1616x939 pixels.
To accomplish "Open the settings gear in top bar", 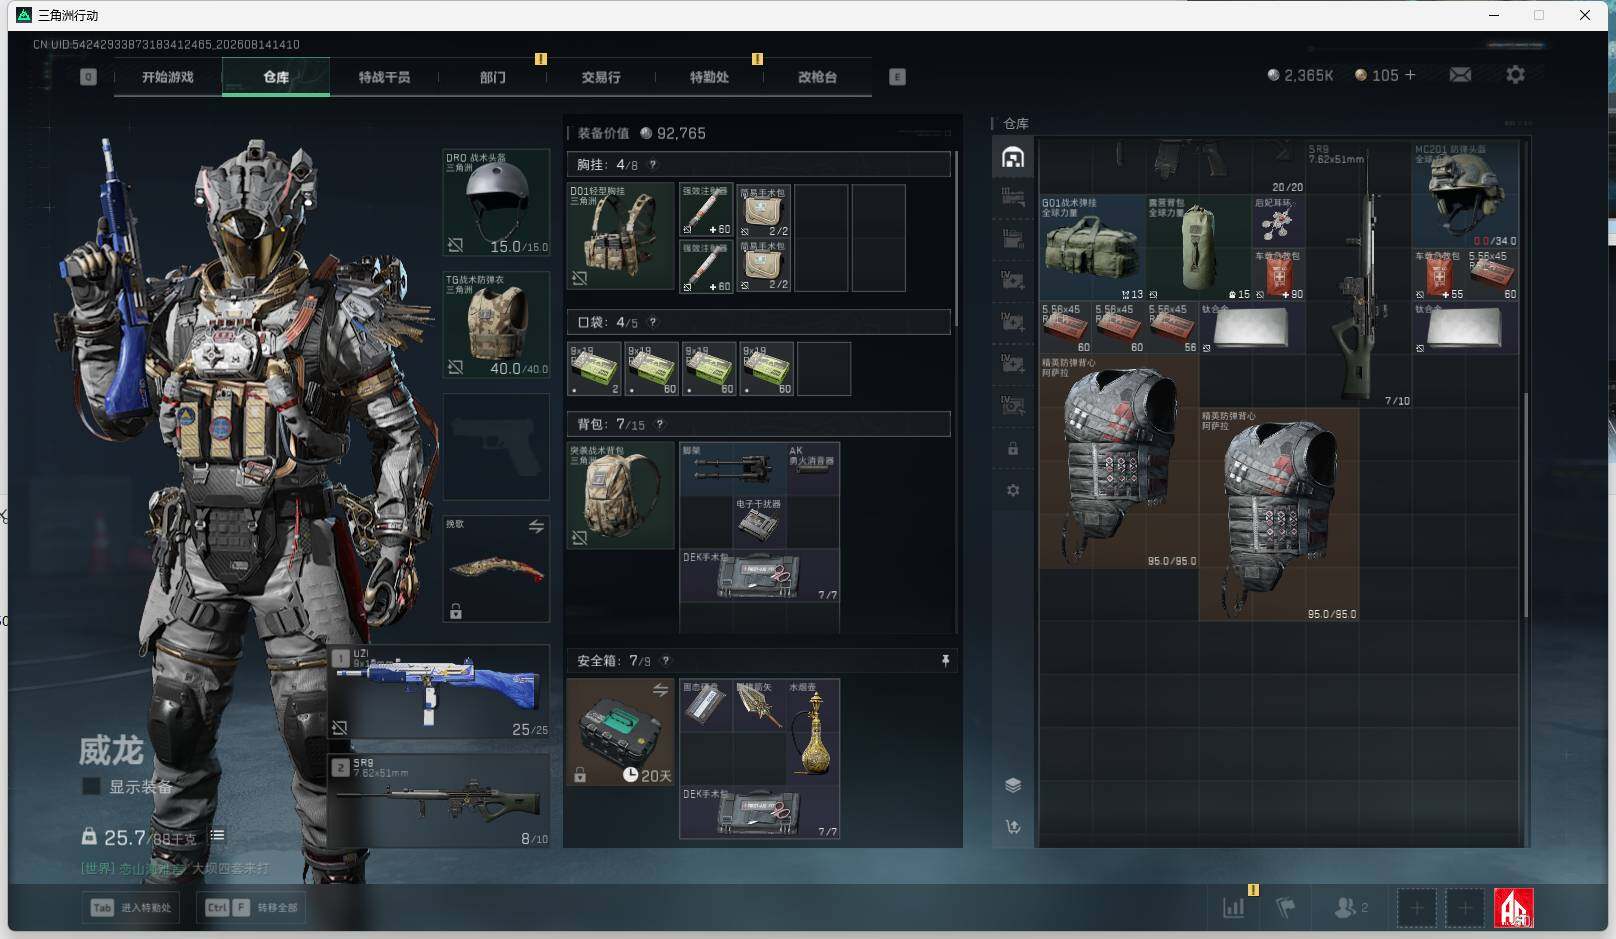I will click(x=1515, y=75).
